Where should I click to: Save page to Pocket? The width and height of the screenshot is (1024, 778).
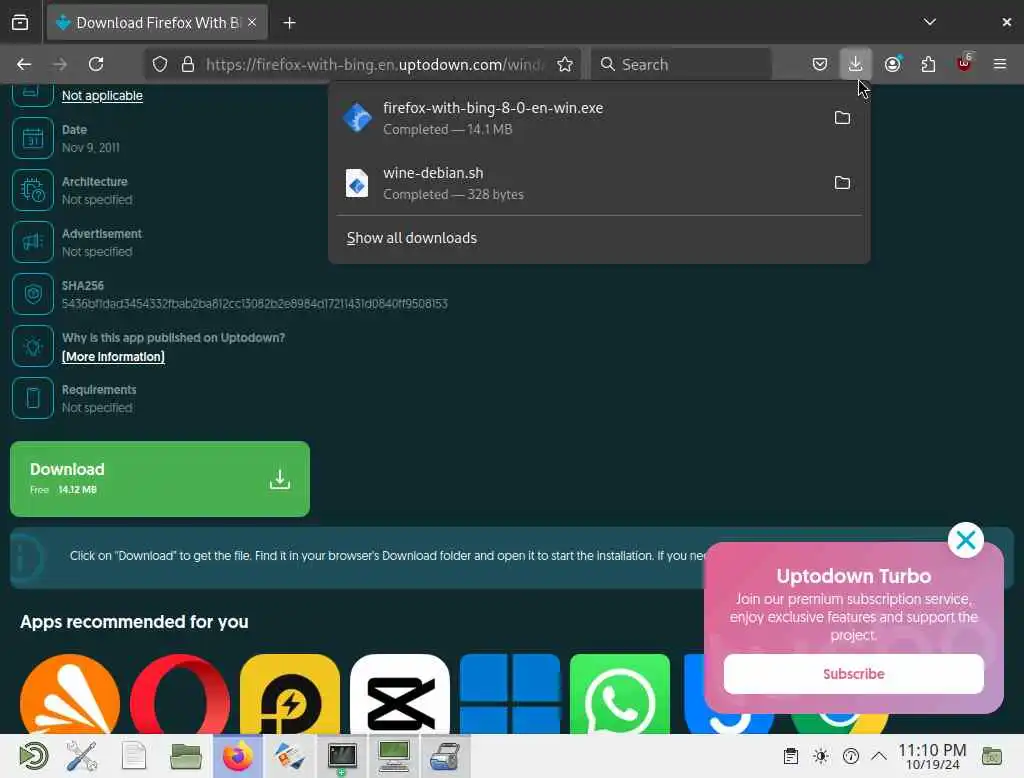820,64
